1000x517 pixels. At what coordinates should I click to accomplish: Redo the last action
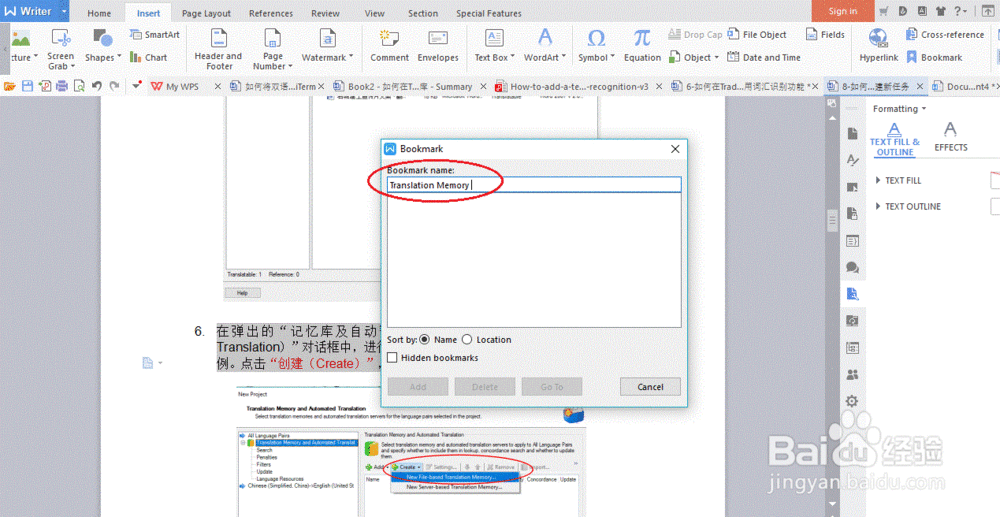click(x=114, y=86)
